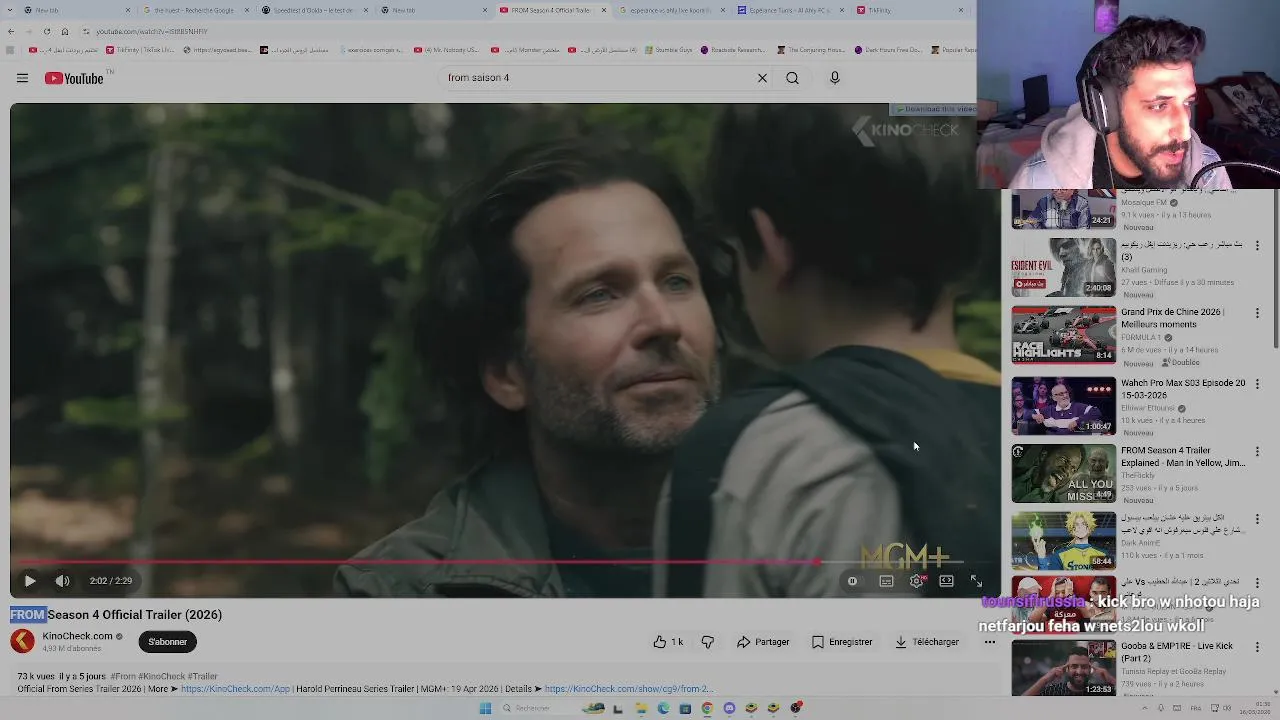Screen dimensions: 1280x720
Task: Click the 'Download this video' extension button
Action: click(932, 109)
